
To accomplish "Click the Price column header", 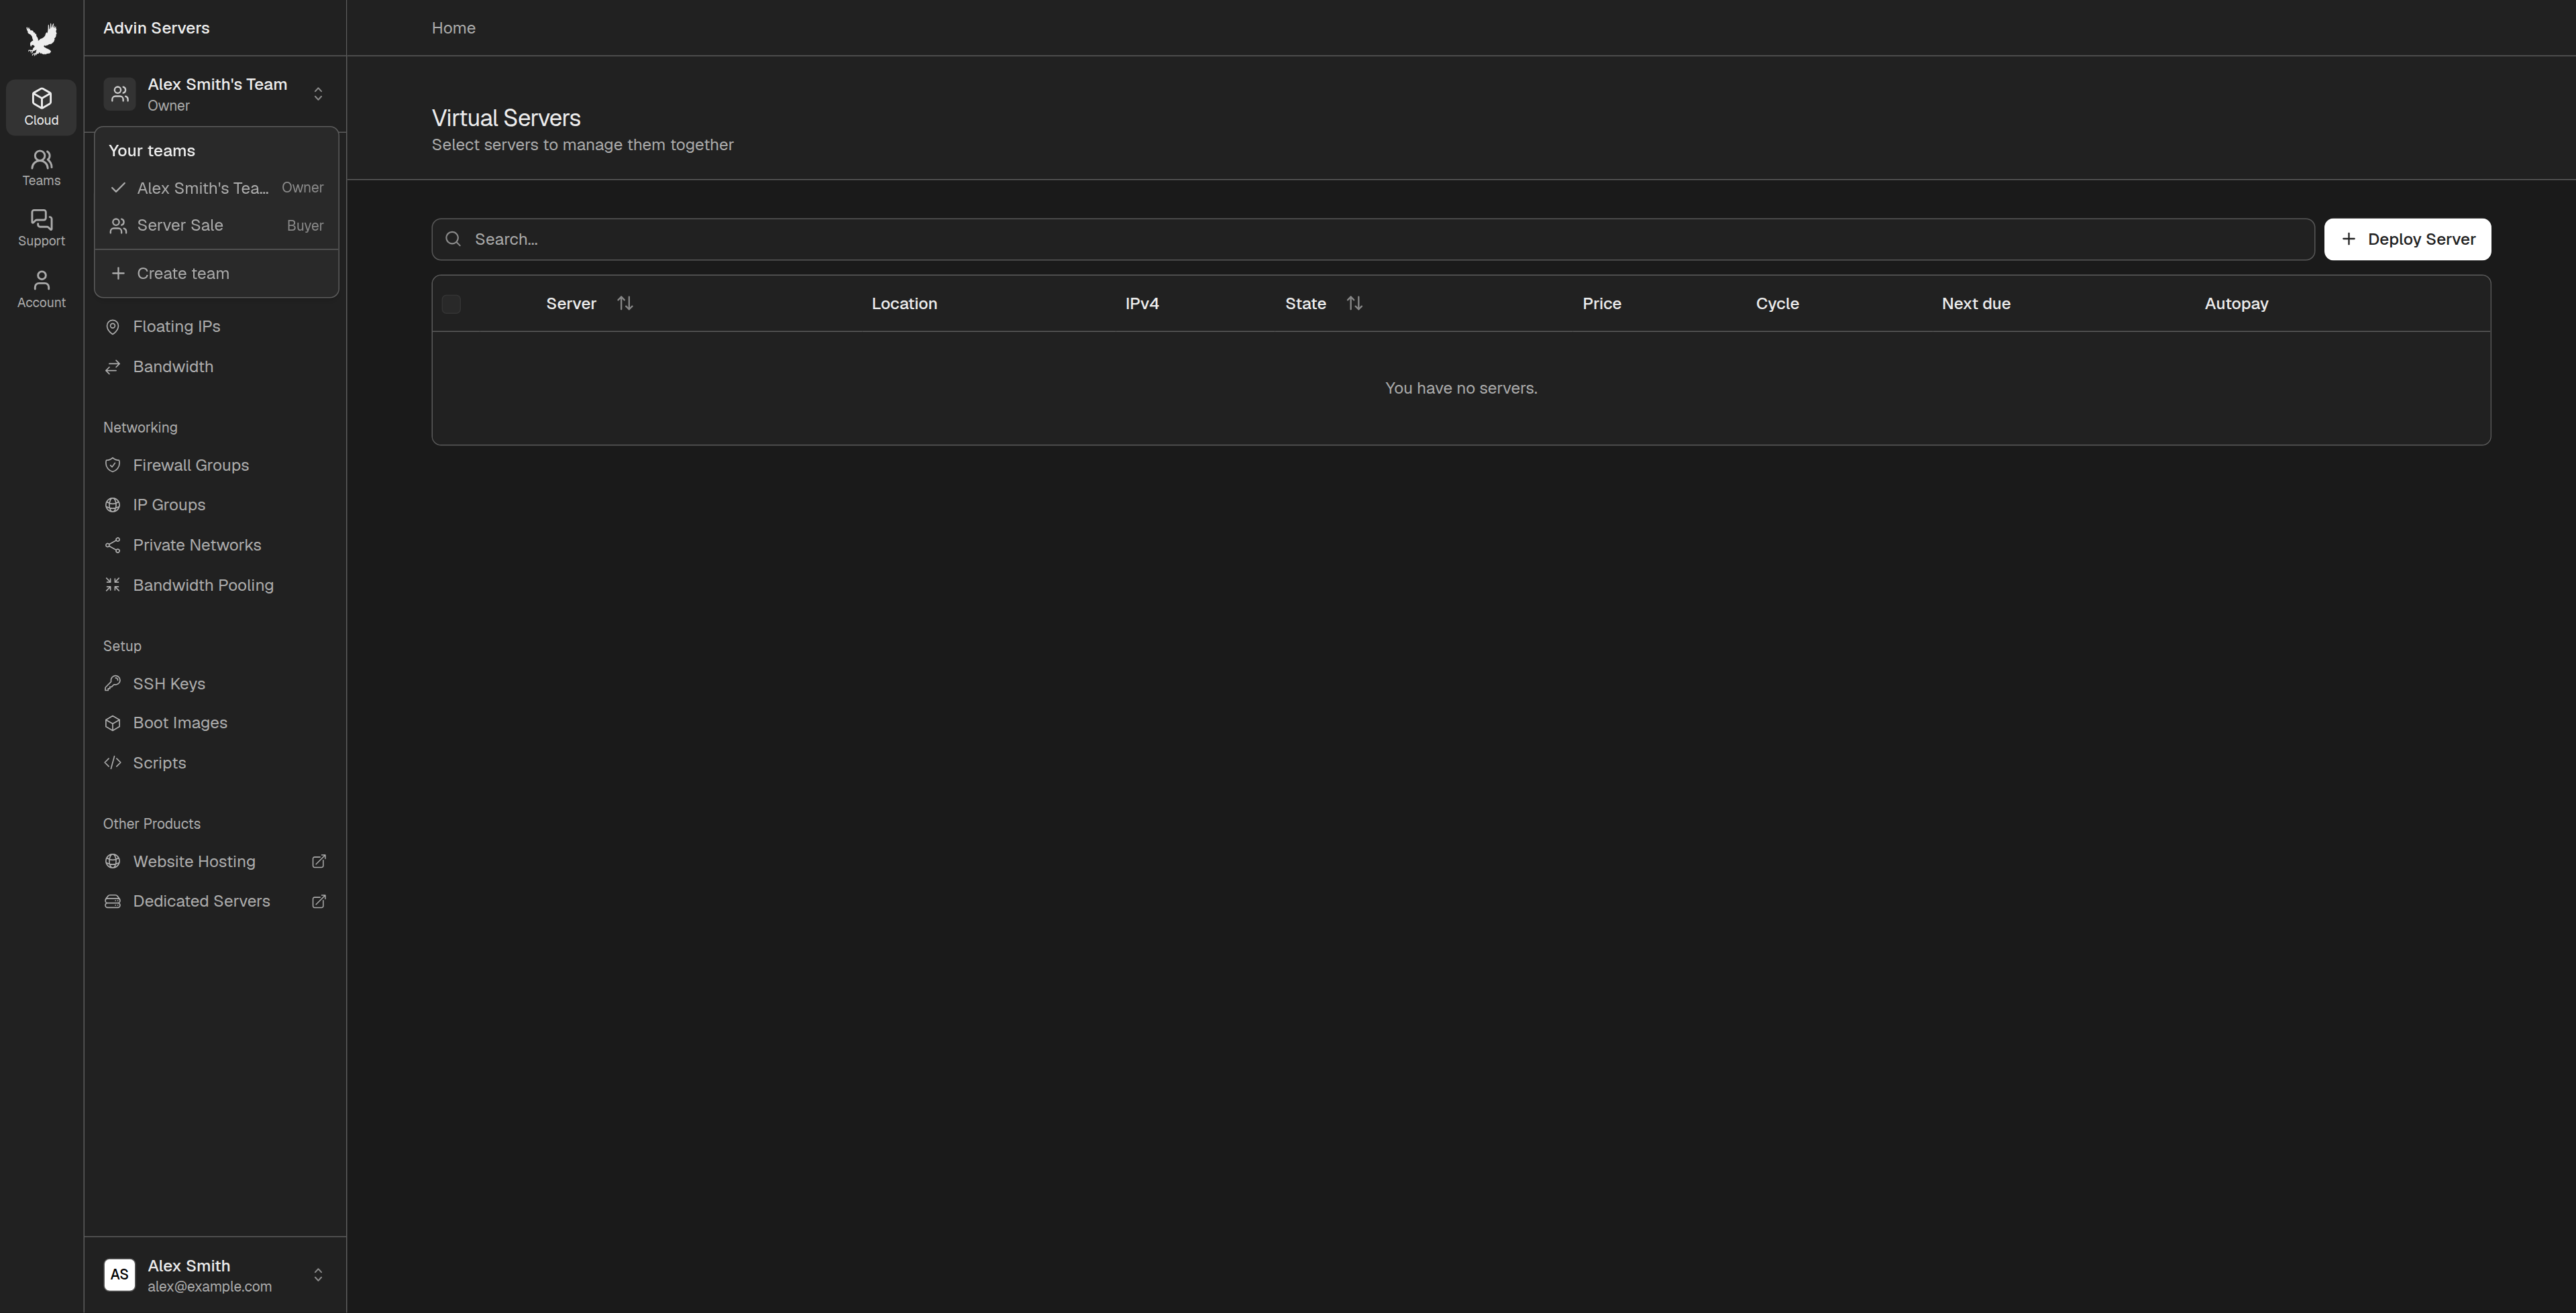I will point(1601,303).
